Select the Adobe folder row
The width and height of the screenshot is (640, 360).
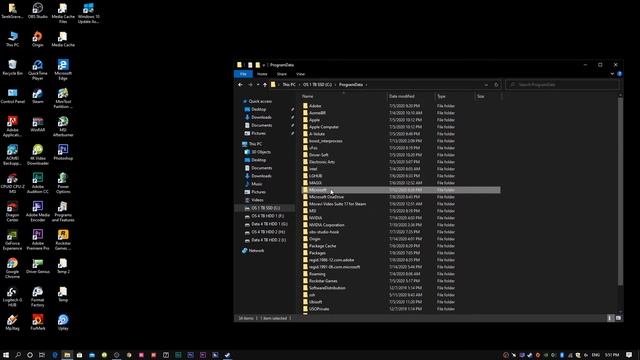point(401,106)
